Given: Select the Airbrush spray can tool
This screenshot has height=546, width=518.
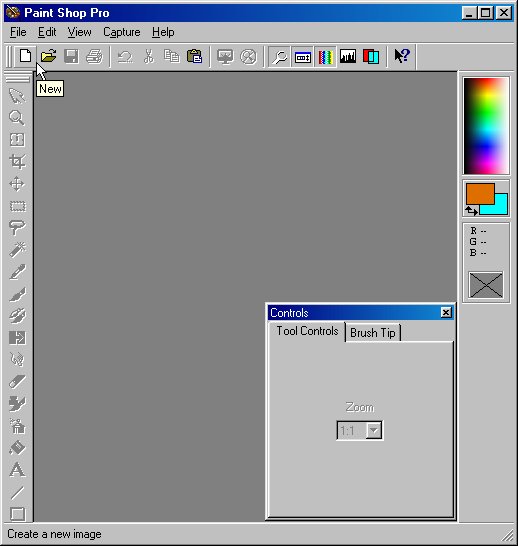Looking at the screenshot, I should [x=17, y=426].
